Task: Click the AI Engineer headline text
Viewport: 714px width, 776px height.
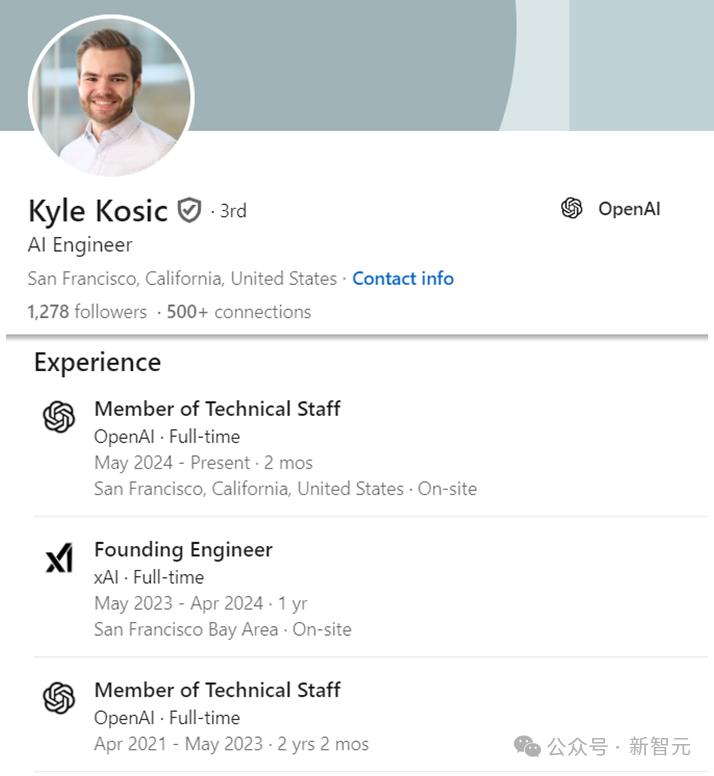Action: pos(80,244)
